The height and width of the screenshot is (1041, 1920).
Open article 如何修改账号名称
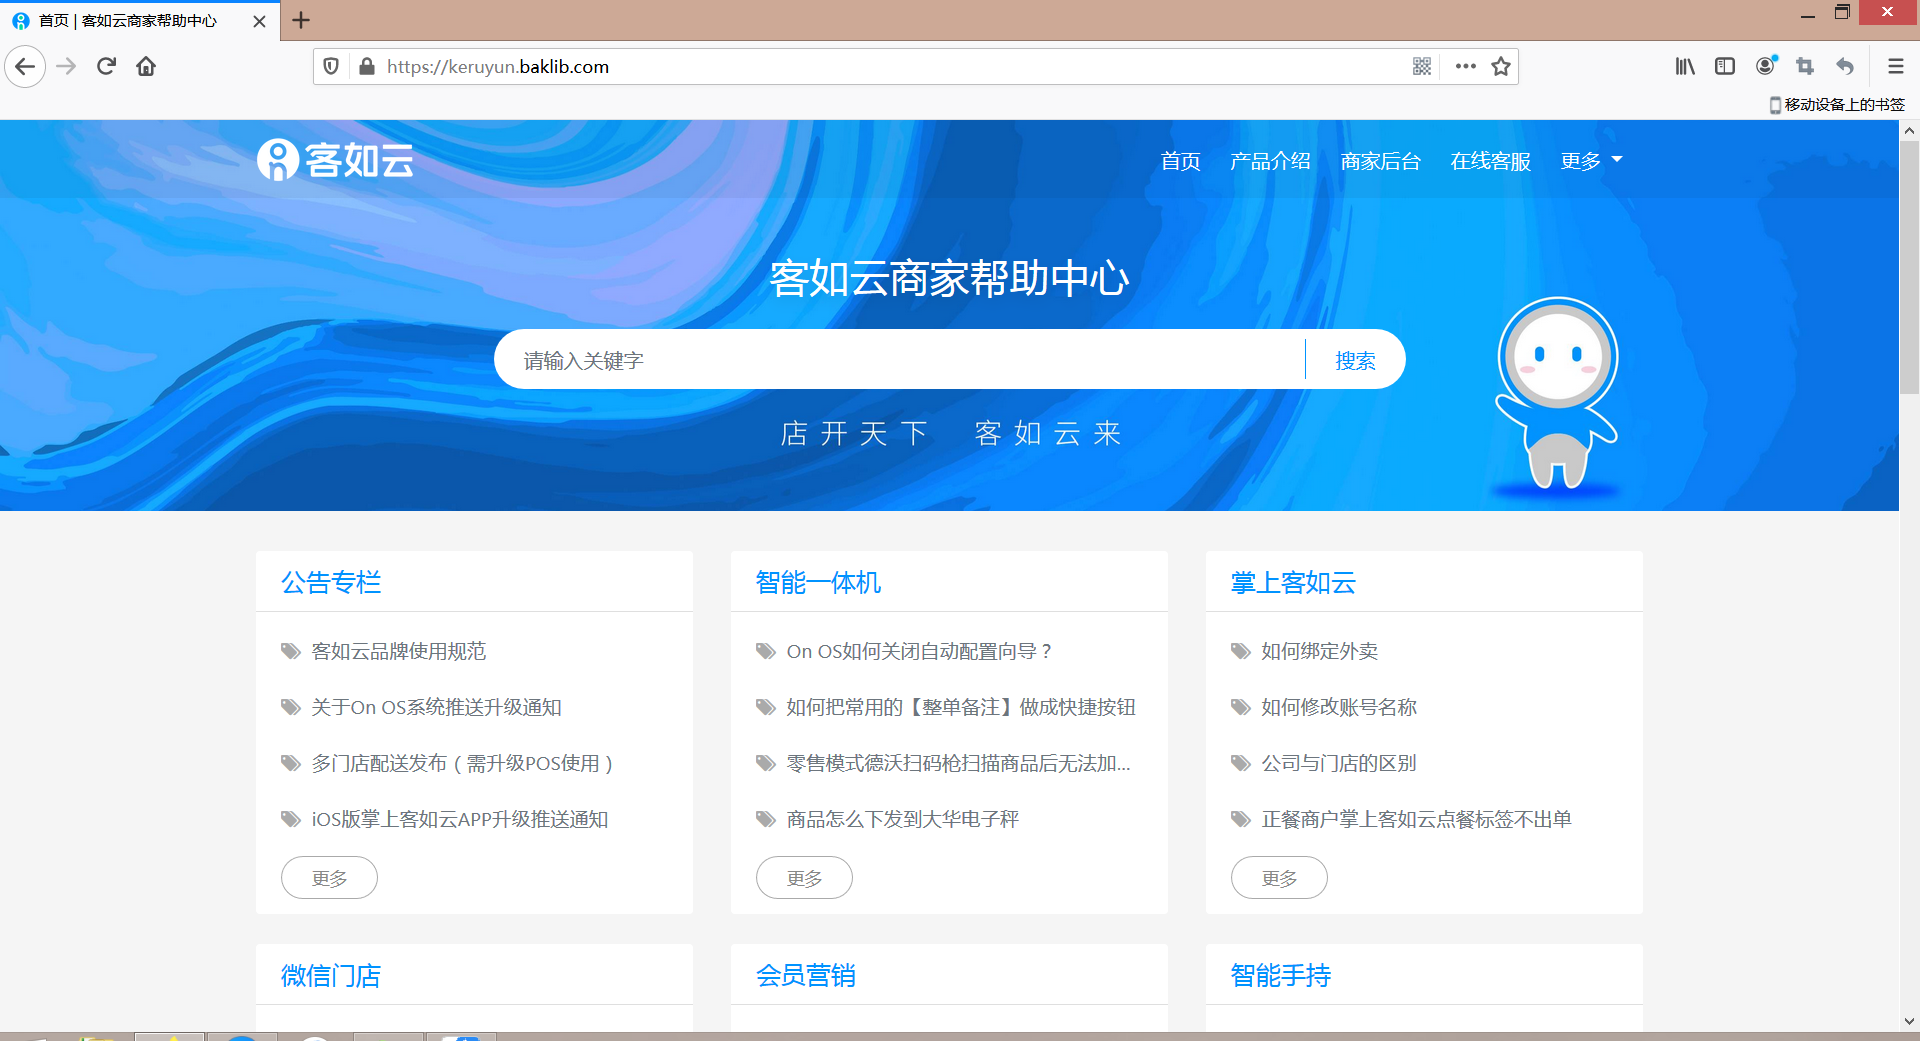[1339, 708]
